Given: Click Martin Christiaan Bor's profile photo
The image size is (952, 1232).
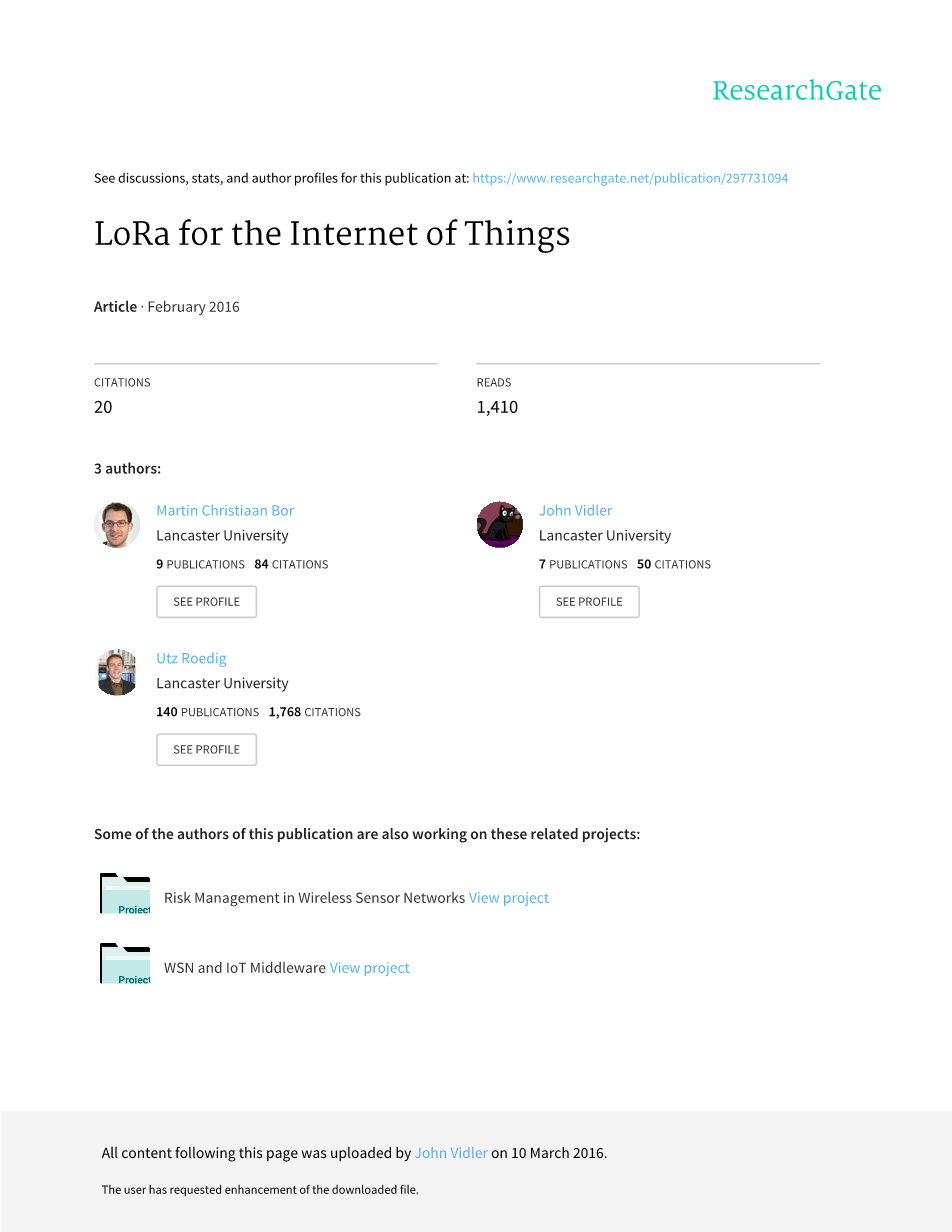Looking at the screenshot, I should click(x=117, y=525).
